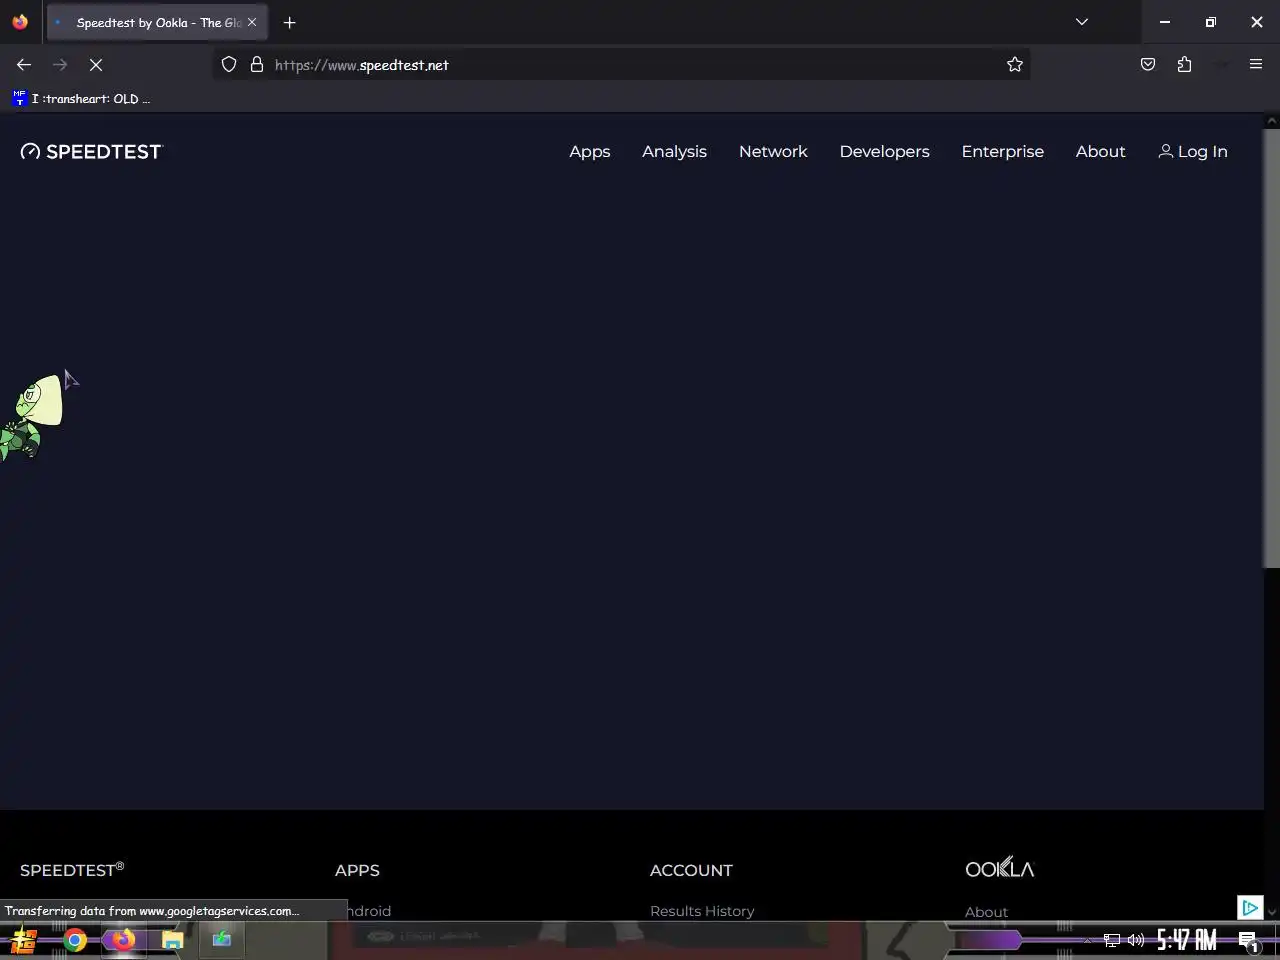The width and height of the screenshot is (1280, 960).
Task: Click About under the Ookla footer column
Action: click(x=986, y=912)
